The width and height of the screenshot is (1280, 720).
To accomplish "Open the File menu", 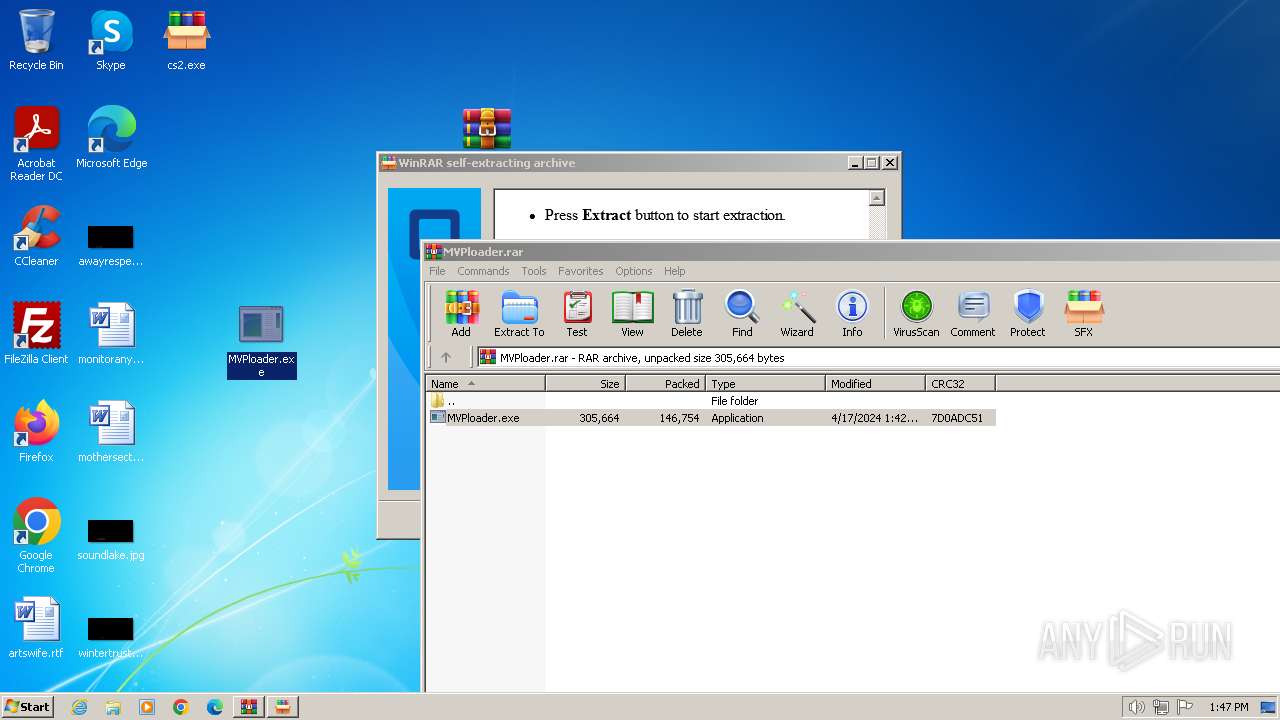I will pyautogui.click(x=437, y=271).
